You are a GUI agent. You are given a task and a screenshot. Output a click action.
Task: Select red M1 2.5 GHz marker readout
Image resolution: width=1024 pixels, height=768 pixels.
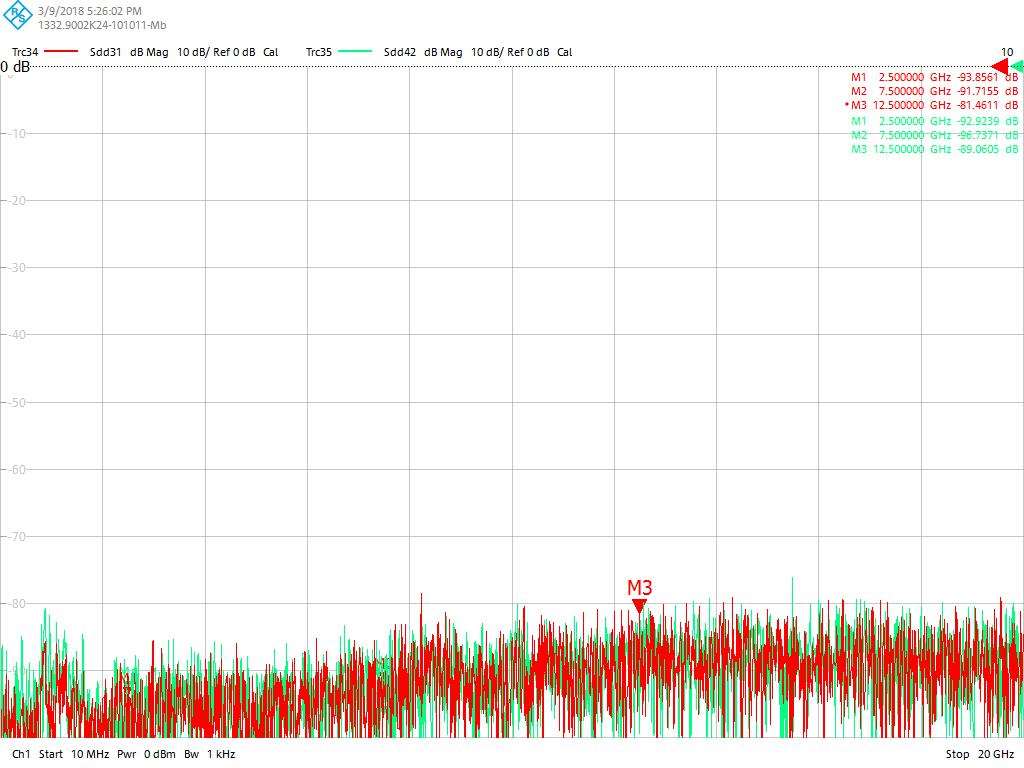coord(934,77)
